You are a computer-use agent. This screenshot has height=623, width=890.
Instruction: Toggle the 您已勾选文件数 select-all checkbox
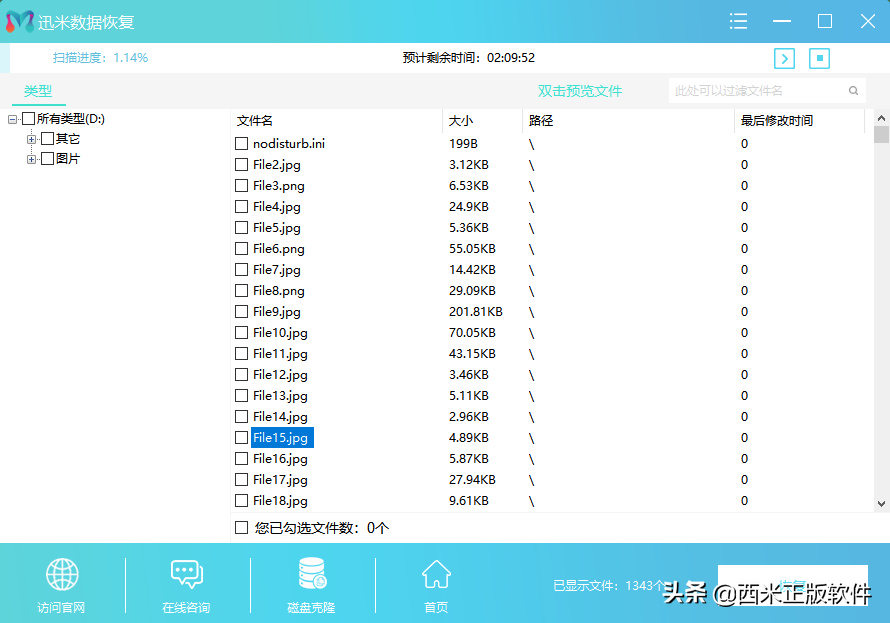(x=241, y=528)
